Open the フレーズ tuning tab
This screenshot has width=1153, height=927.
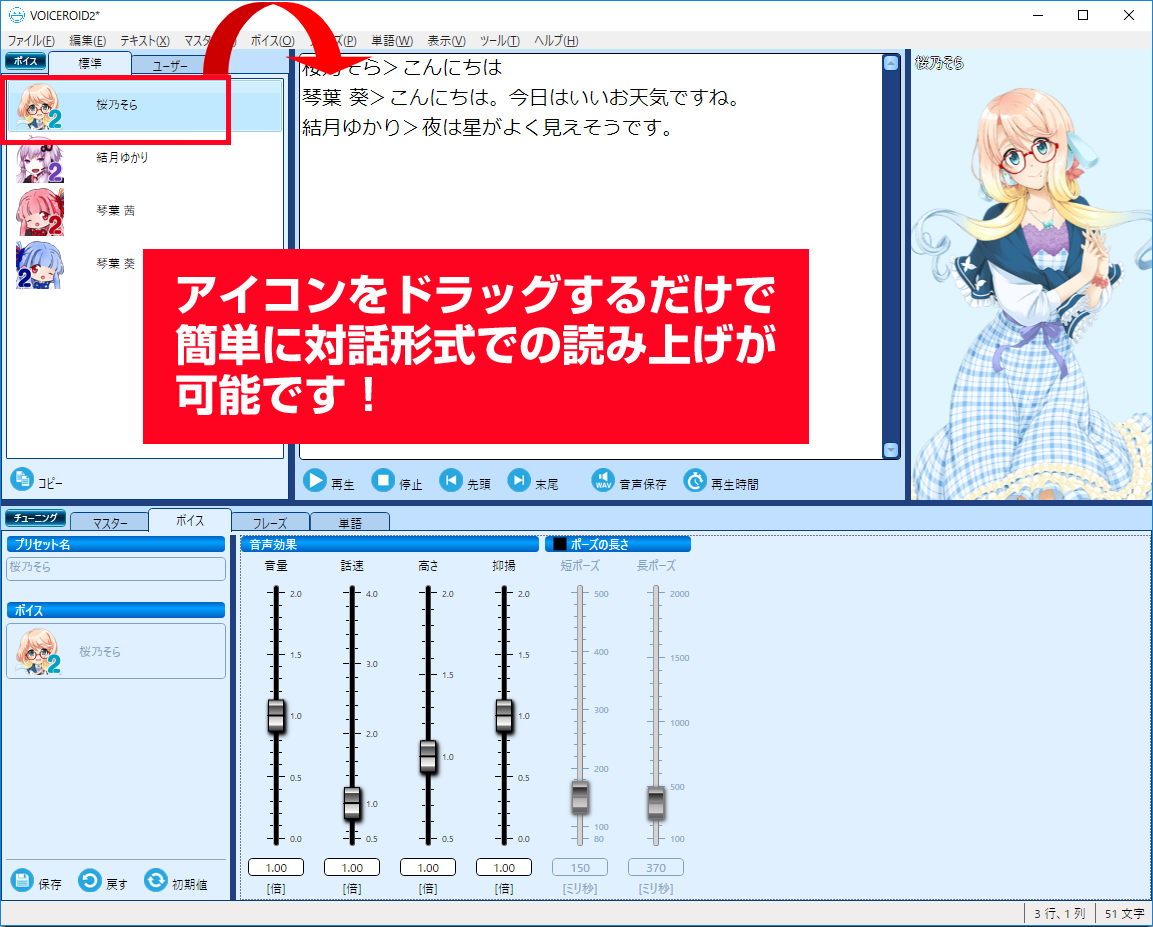coord(270,523)
